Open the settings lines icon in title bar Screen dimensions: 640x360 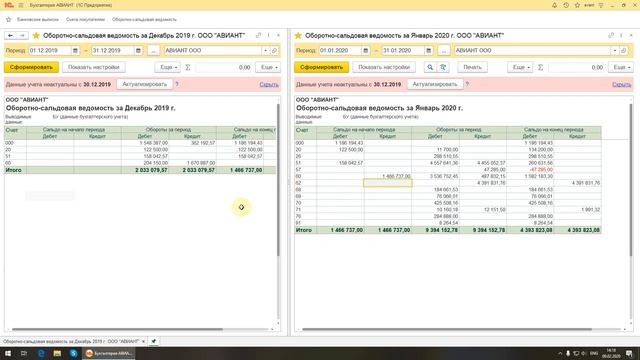point(601,5)
